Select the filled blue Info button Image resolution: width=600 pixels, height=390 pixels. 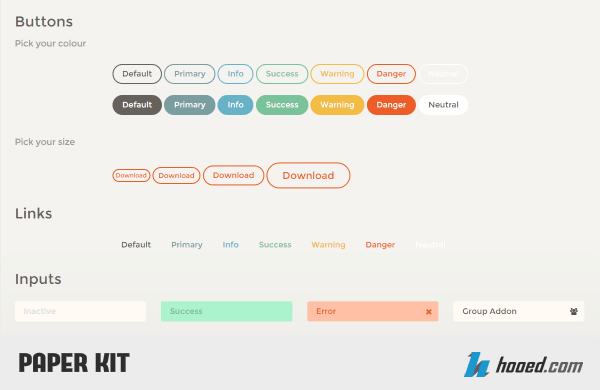(x=235, y=105)
